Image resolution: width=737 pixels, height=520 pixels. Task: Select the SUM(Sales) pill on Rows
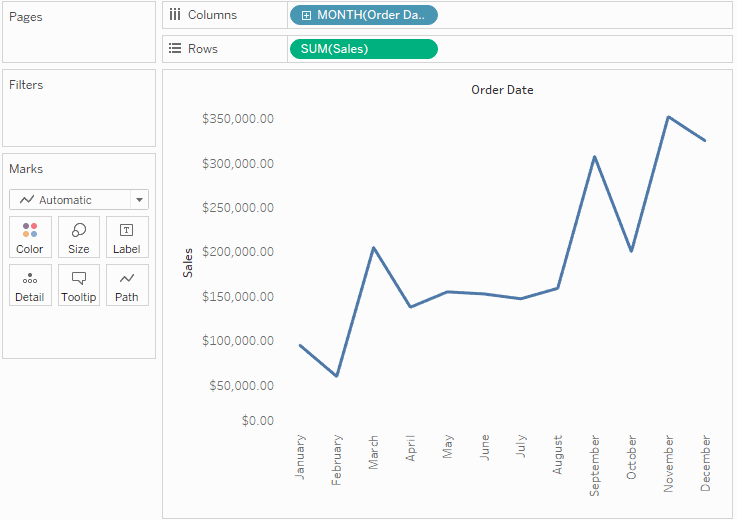363,49
